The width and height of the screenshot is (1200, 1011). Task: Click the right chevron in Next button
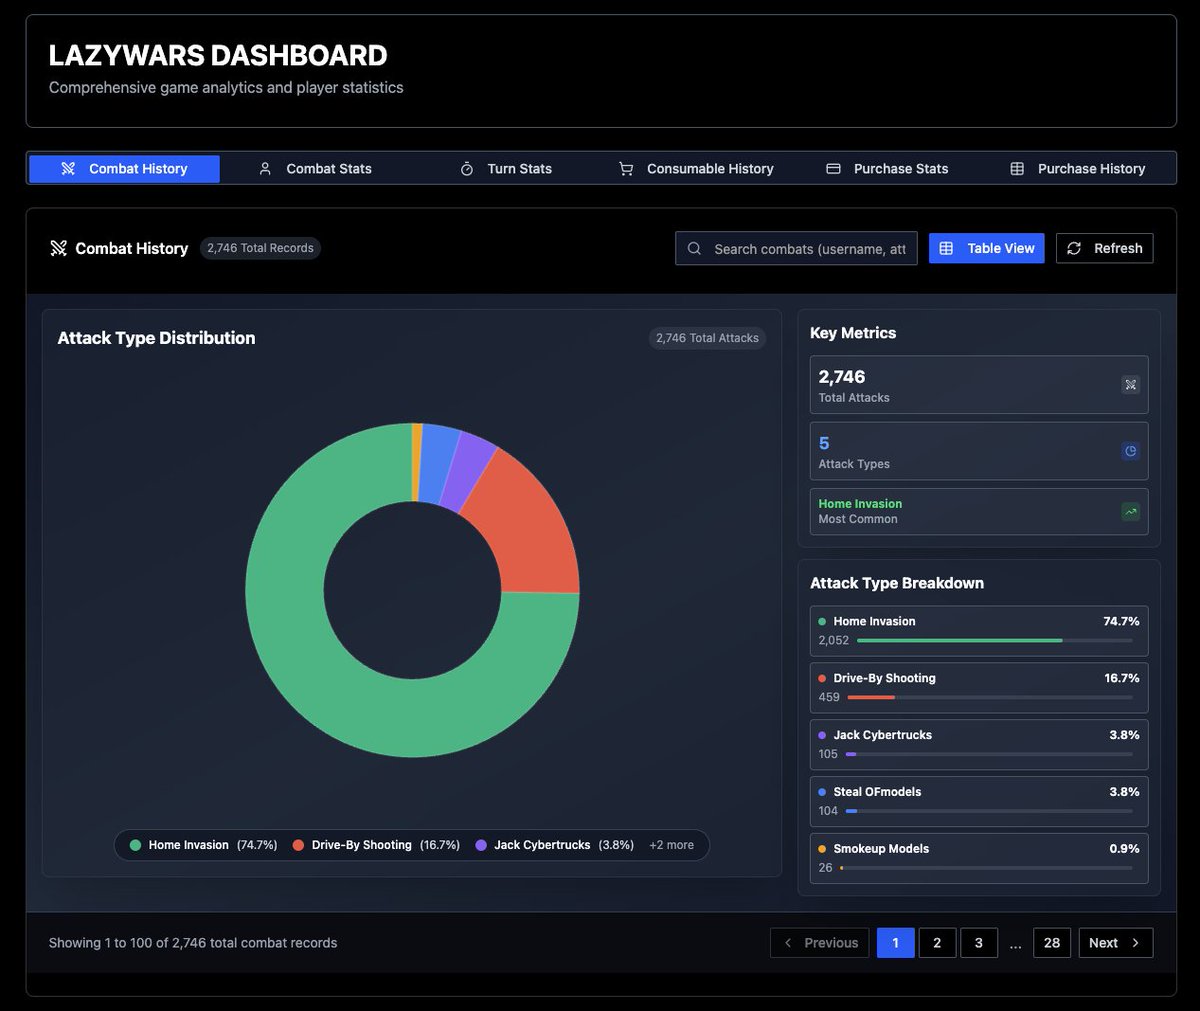click(1135, 943)
